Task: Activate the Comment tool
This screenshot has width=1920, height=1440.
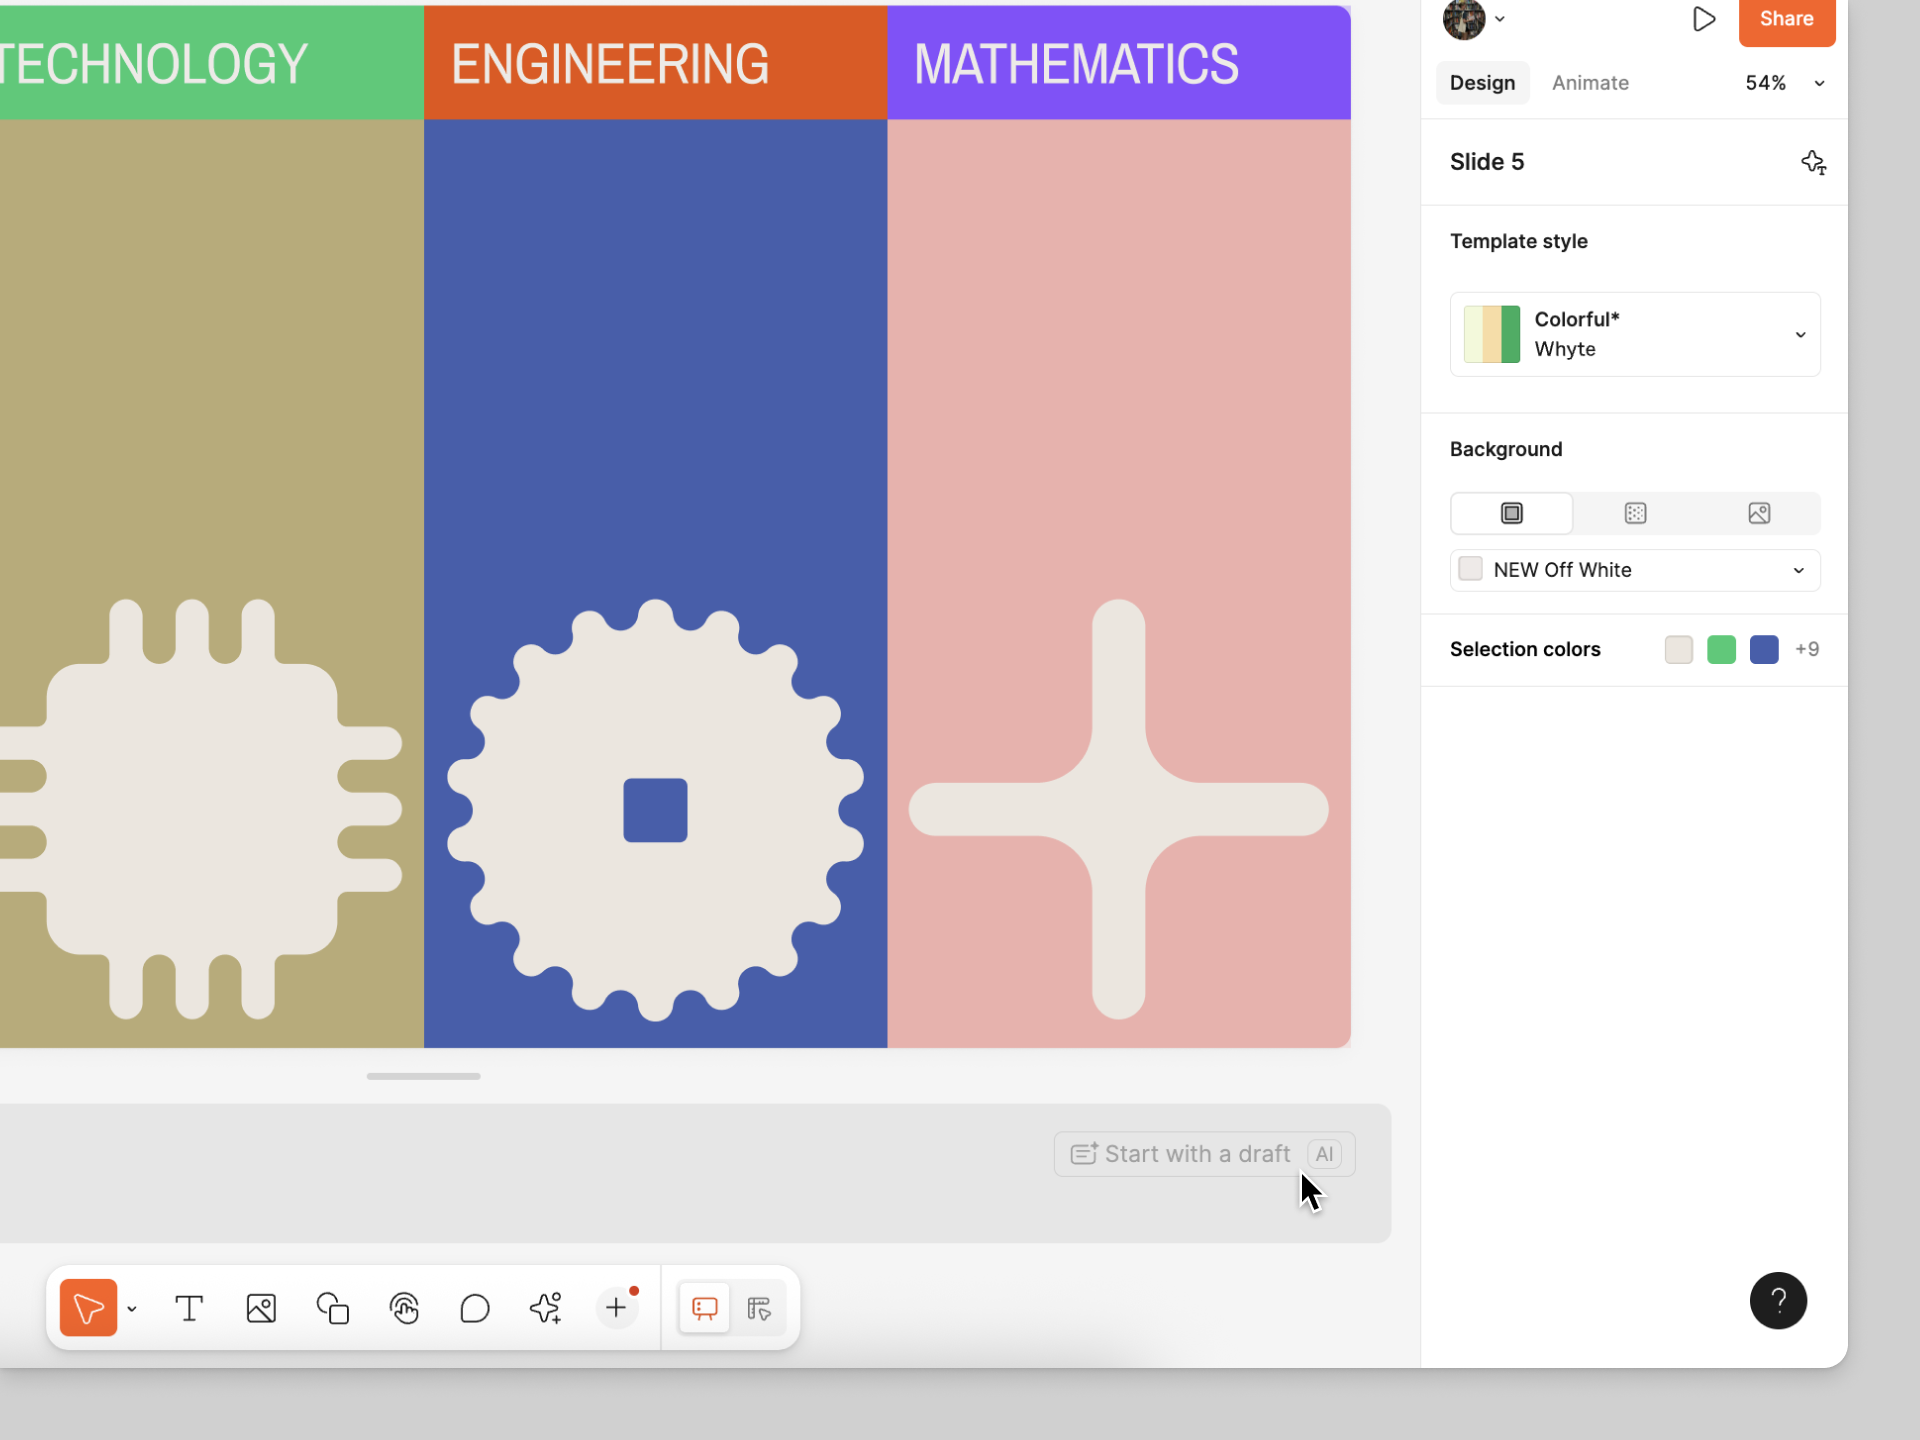Action: point(475,1308)
